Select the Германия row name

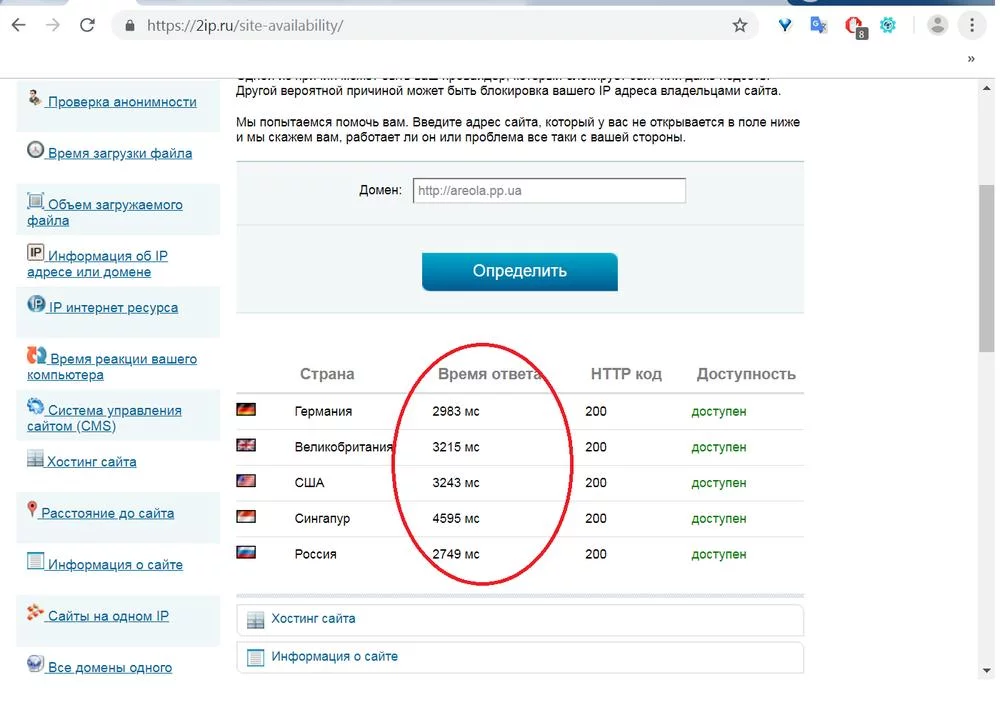(x=323, y=411)
